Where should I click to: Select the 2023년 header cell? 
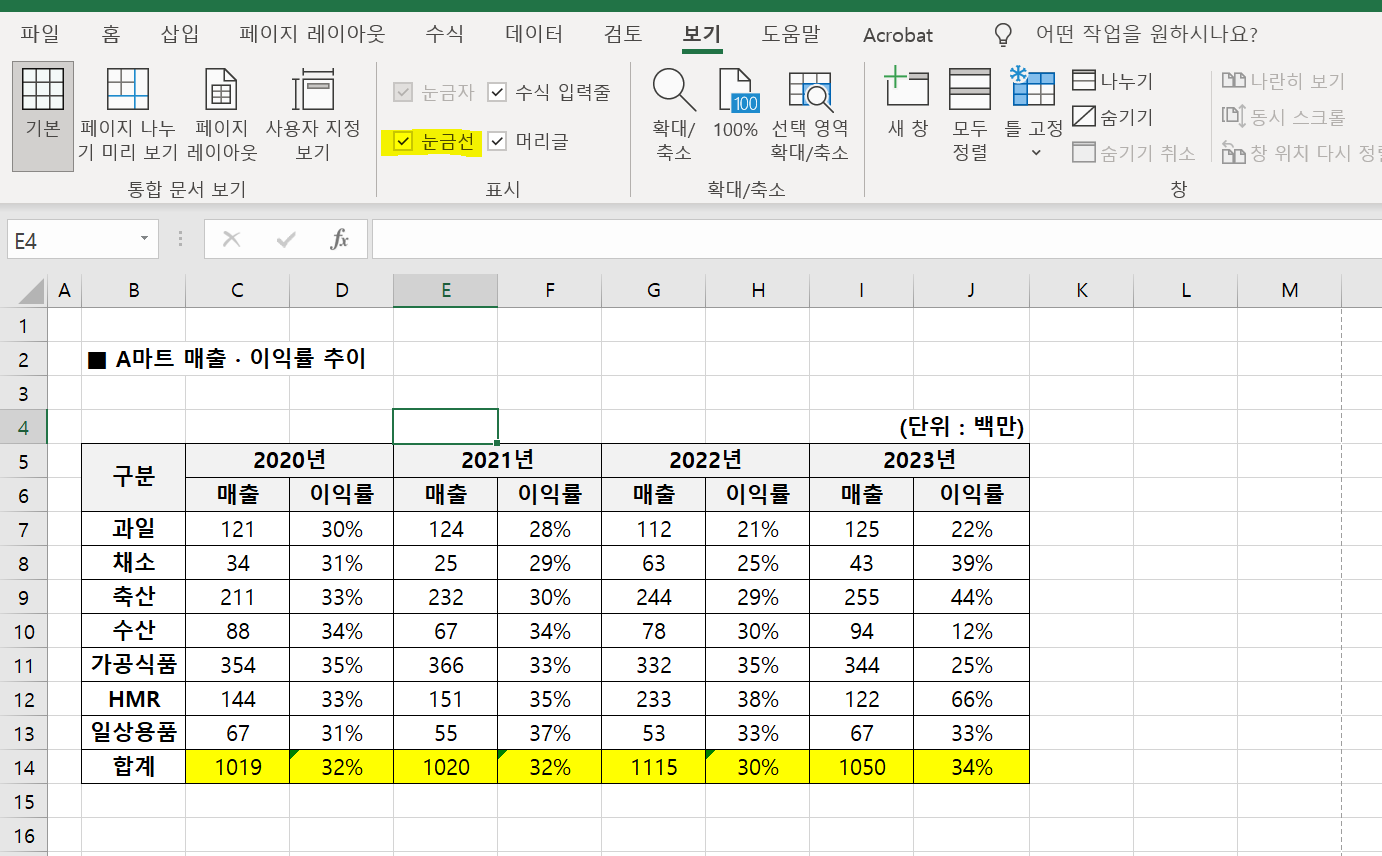[920, 460]
